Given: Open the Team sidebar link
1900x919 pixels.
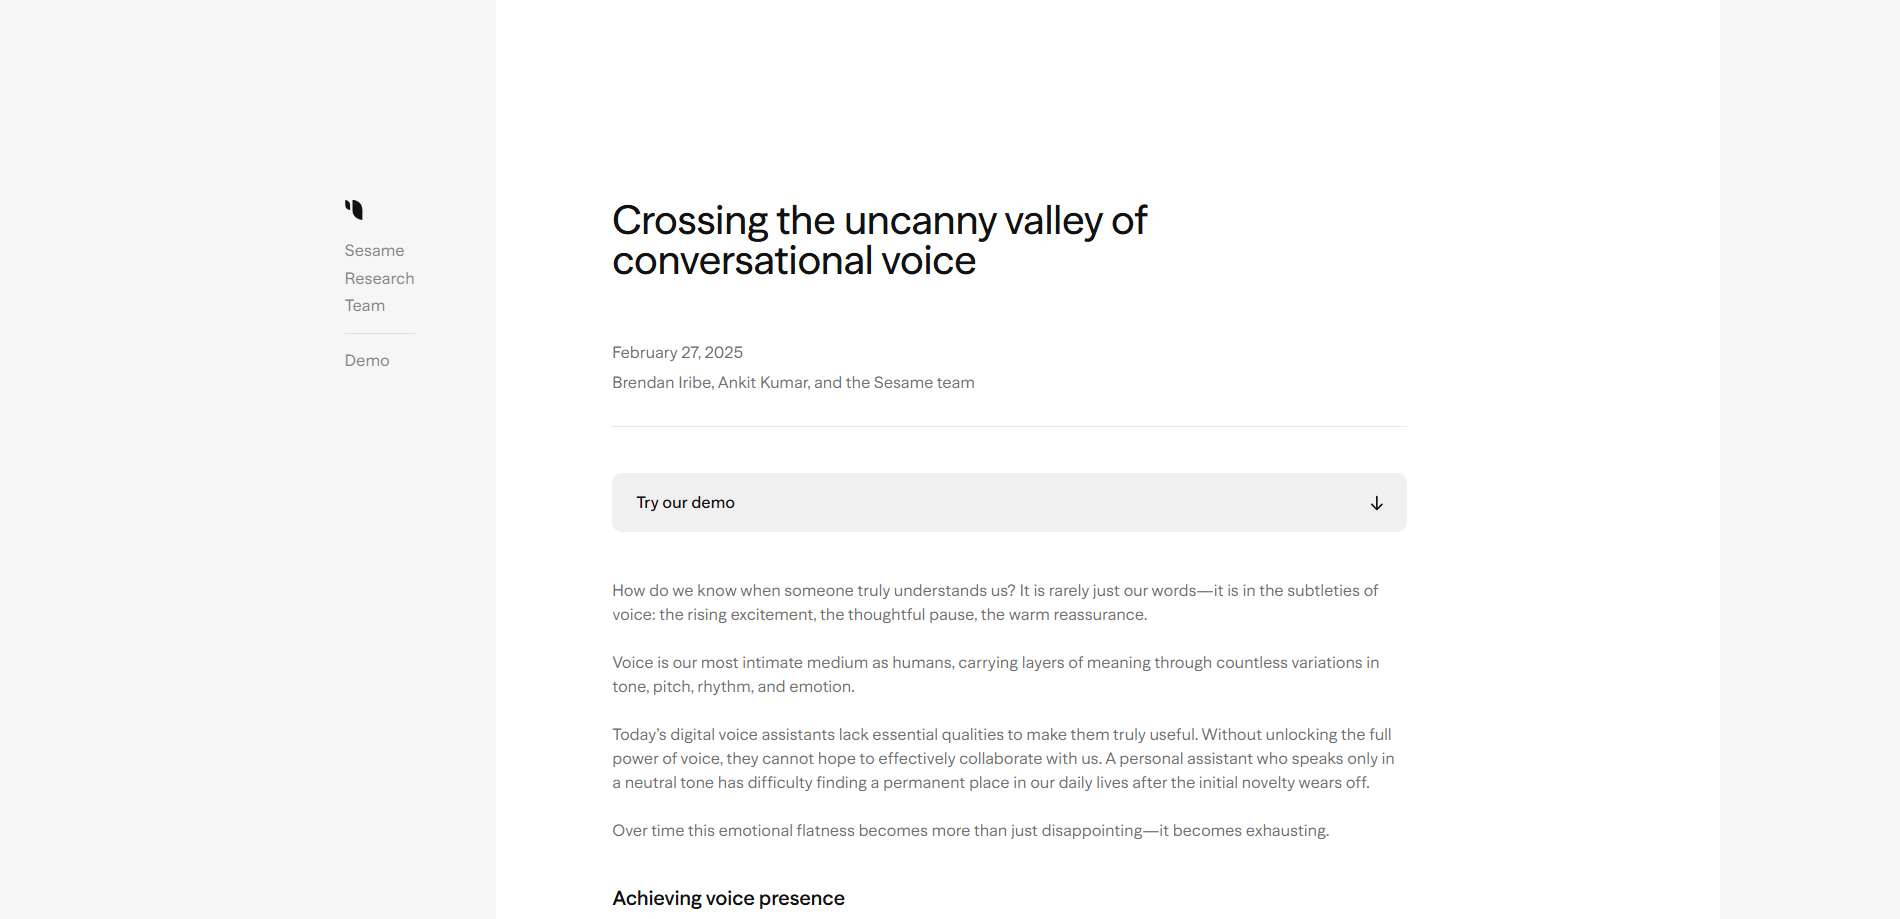Looking at the screenshot, I should pos(364,305).
